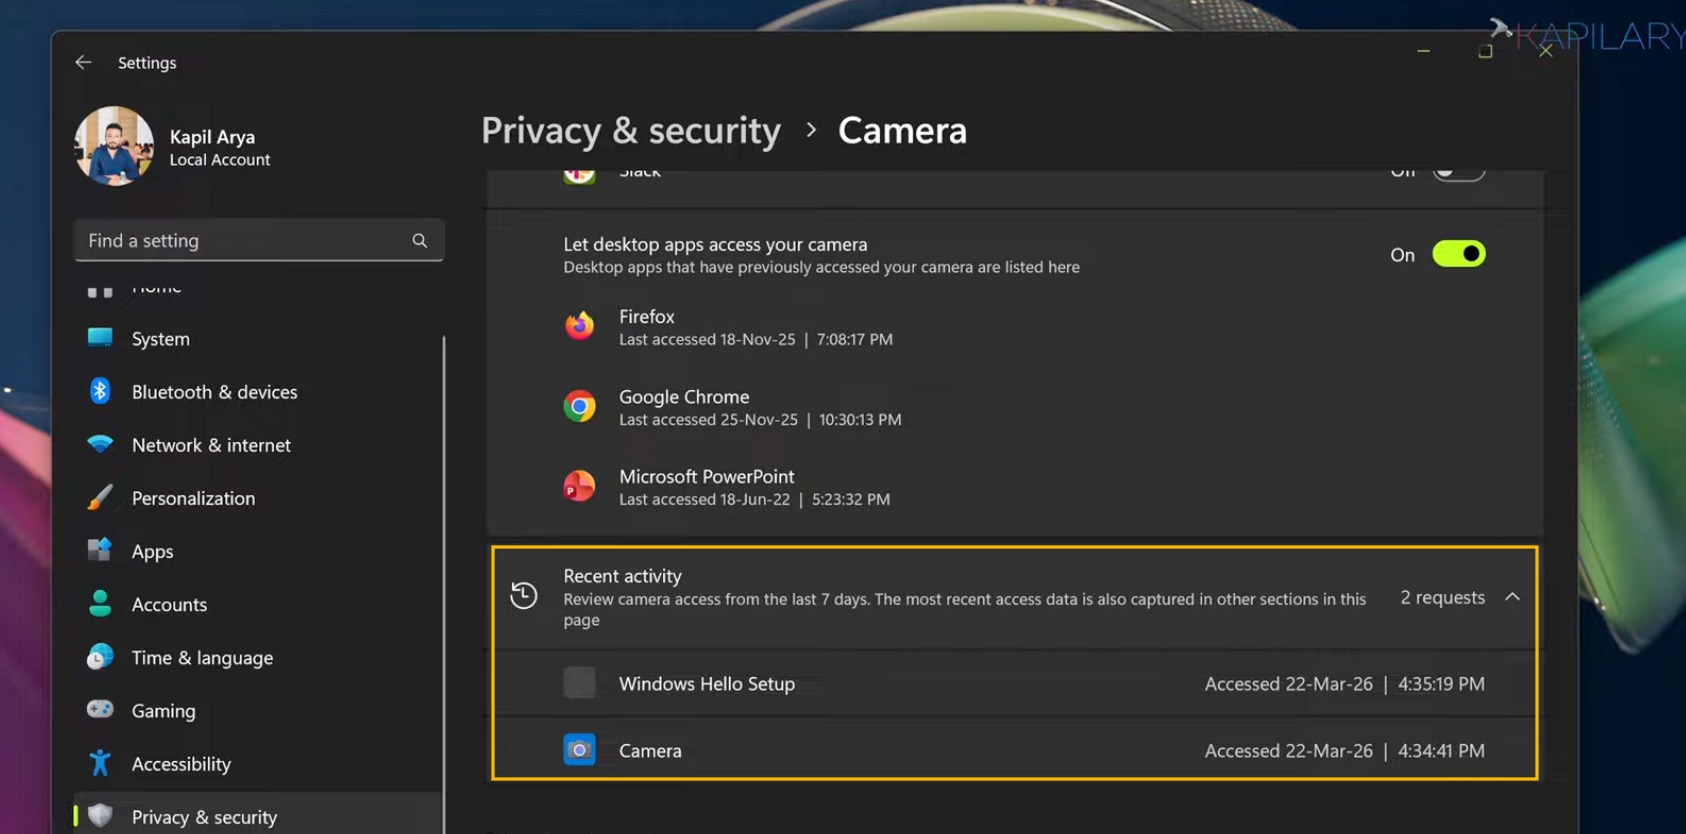Click the System monitor icon in sidebar
This screenshot has height=834, width=1686.
coord(100,338)
